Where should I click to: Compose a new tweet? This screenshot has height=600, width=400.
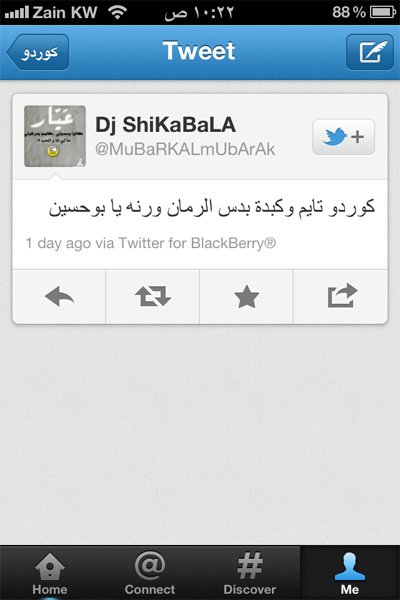click(x=370, y=52)
